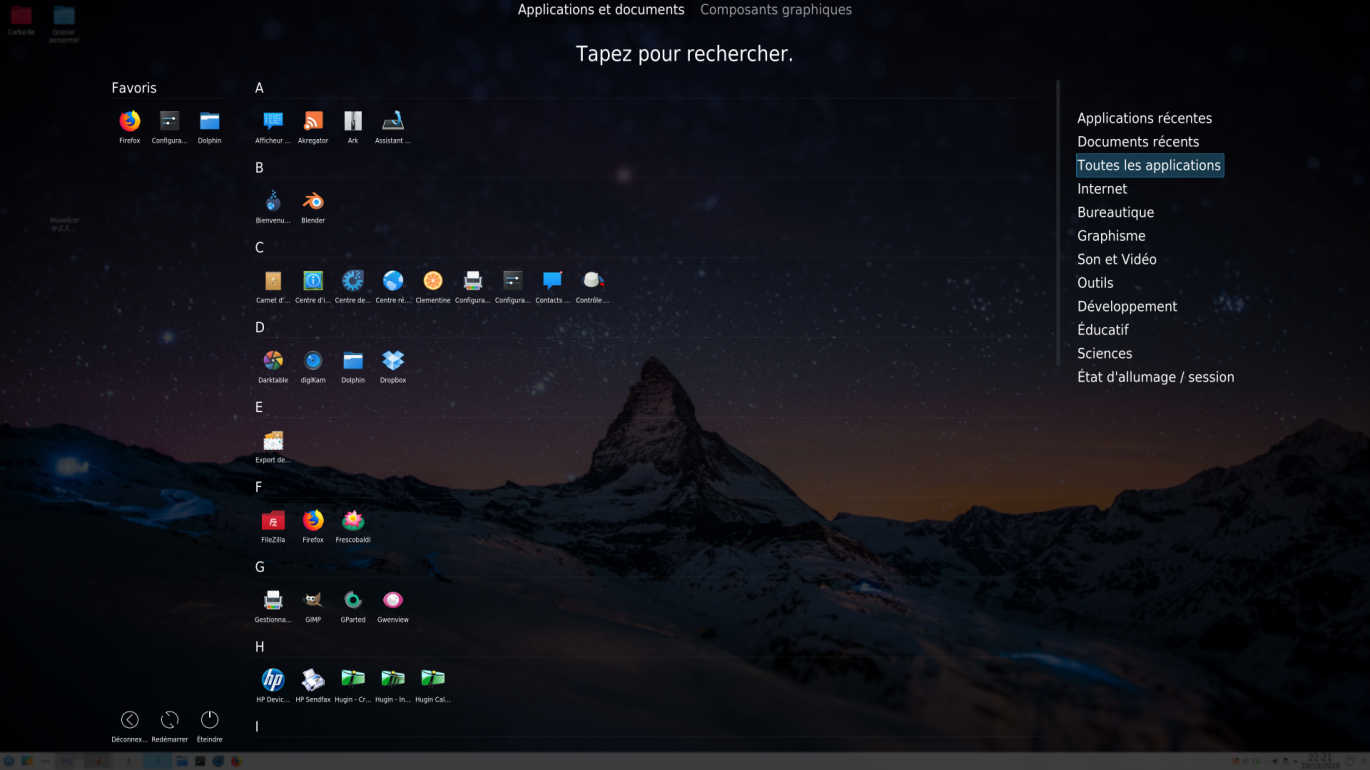Click the Redémarrer restart button
Image resolution: width=1370 pixels, height=770 pixels.
tap(169, 720)
